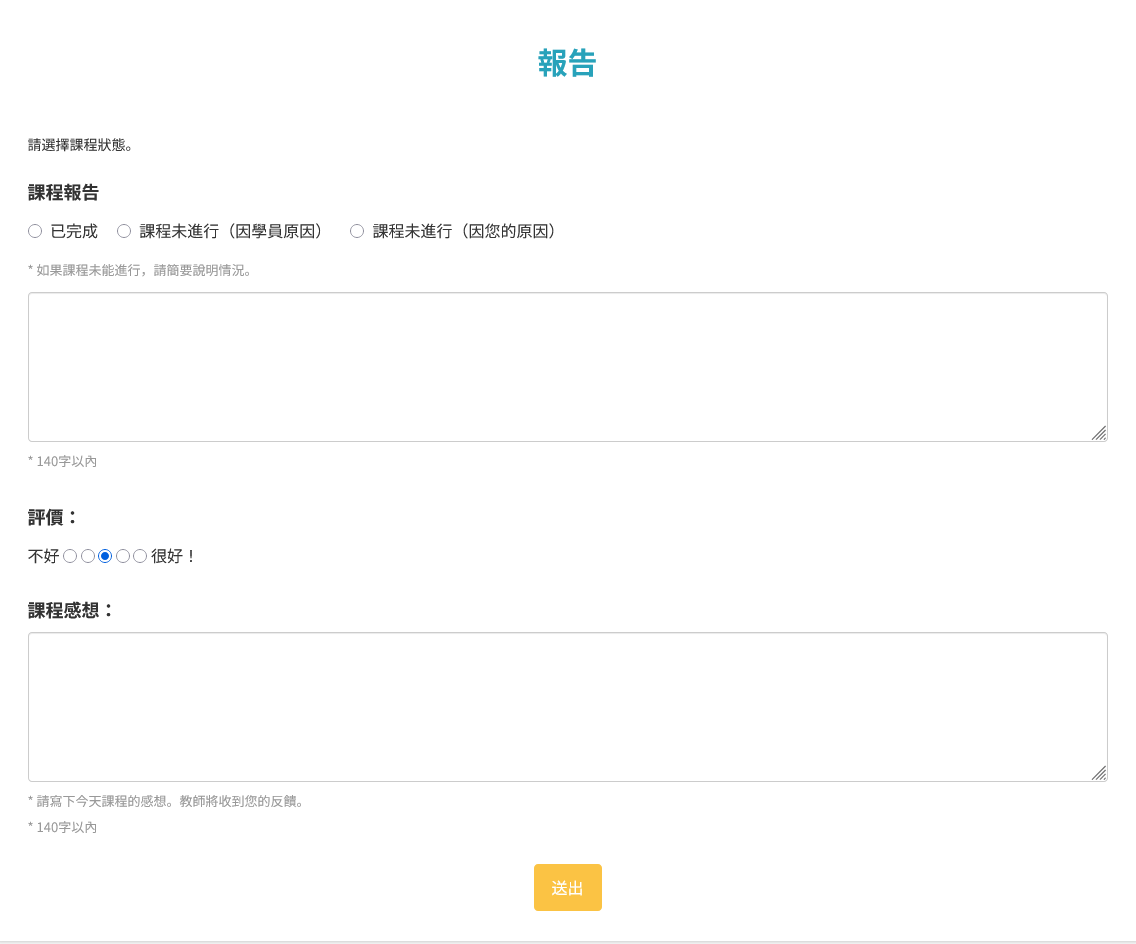
Task: Click the 140字以內 hint under the first textarea
Action: tap(61, 461)
